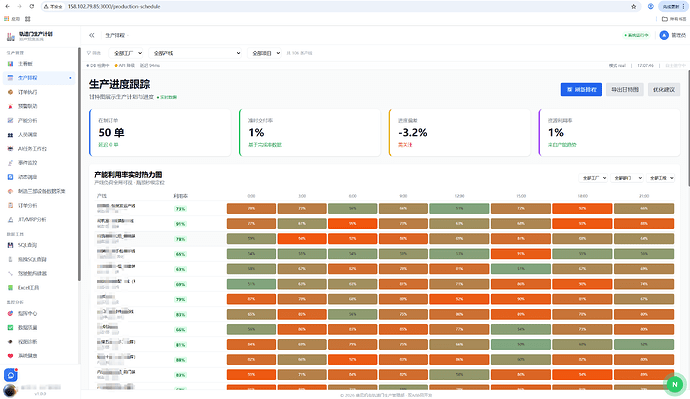Image resolution: width=690 pixels, height=399 pixels.
Task: Go back in the browser
Action: (7, 7)
